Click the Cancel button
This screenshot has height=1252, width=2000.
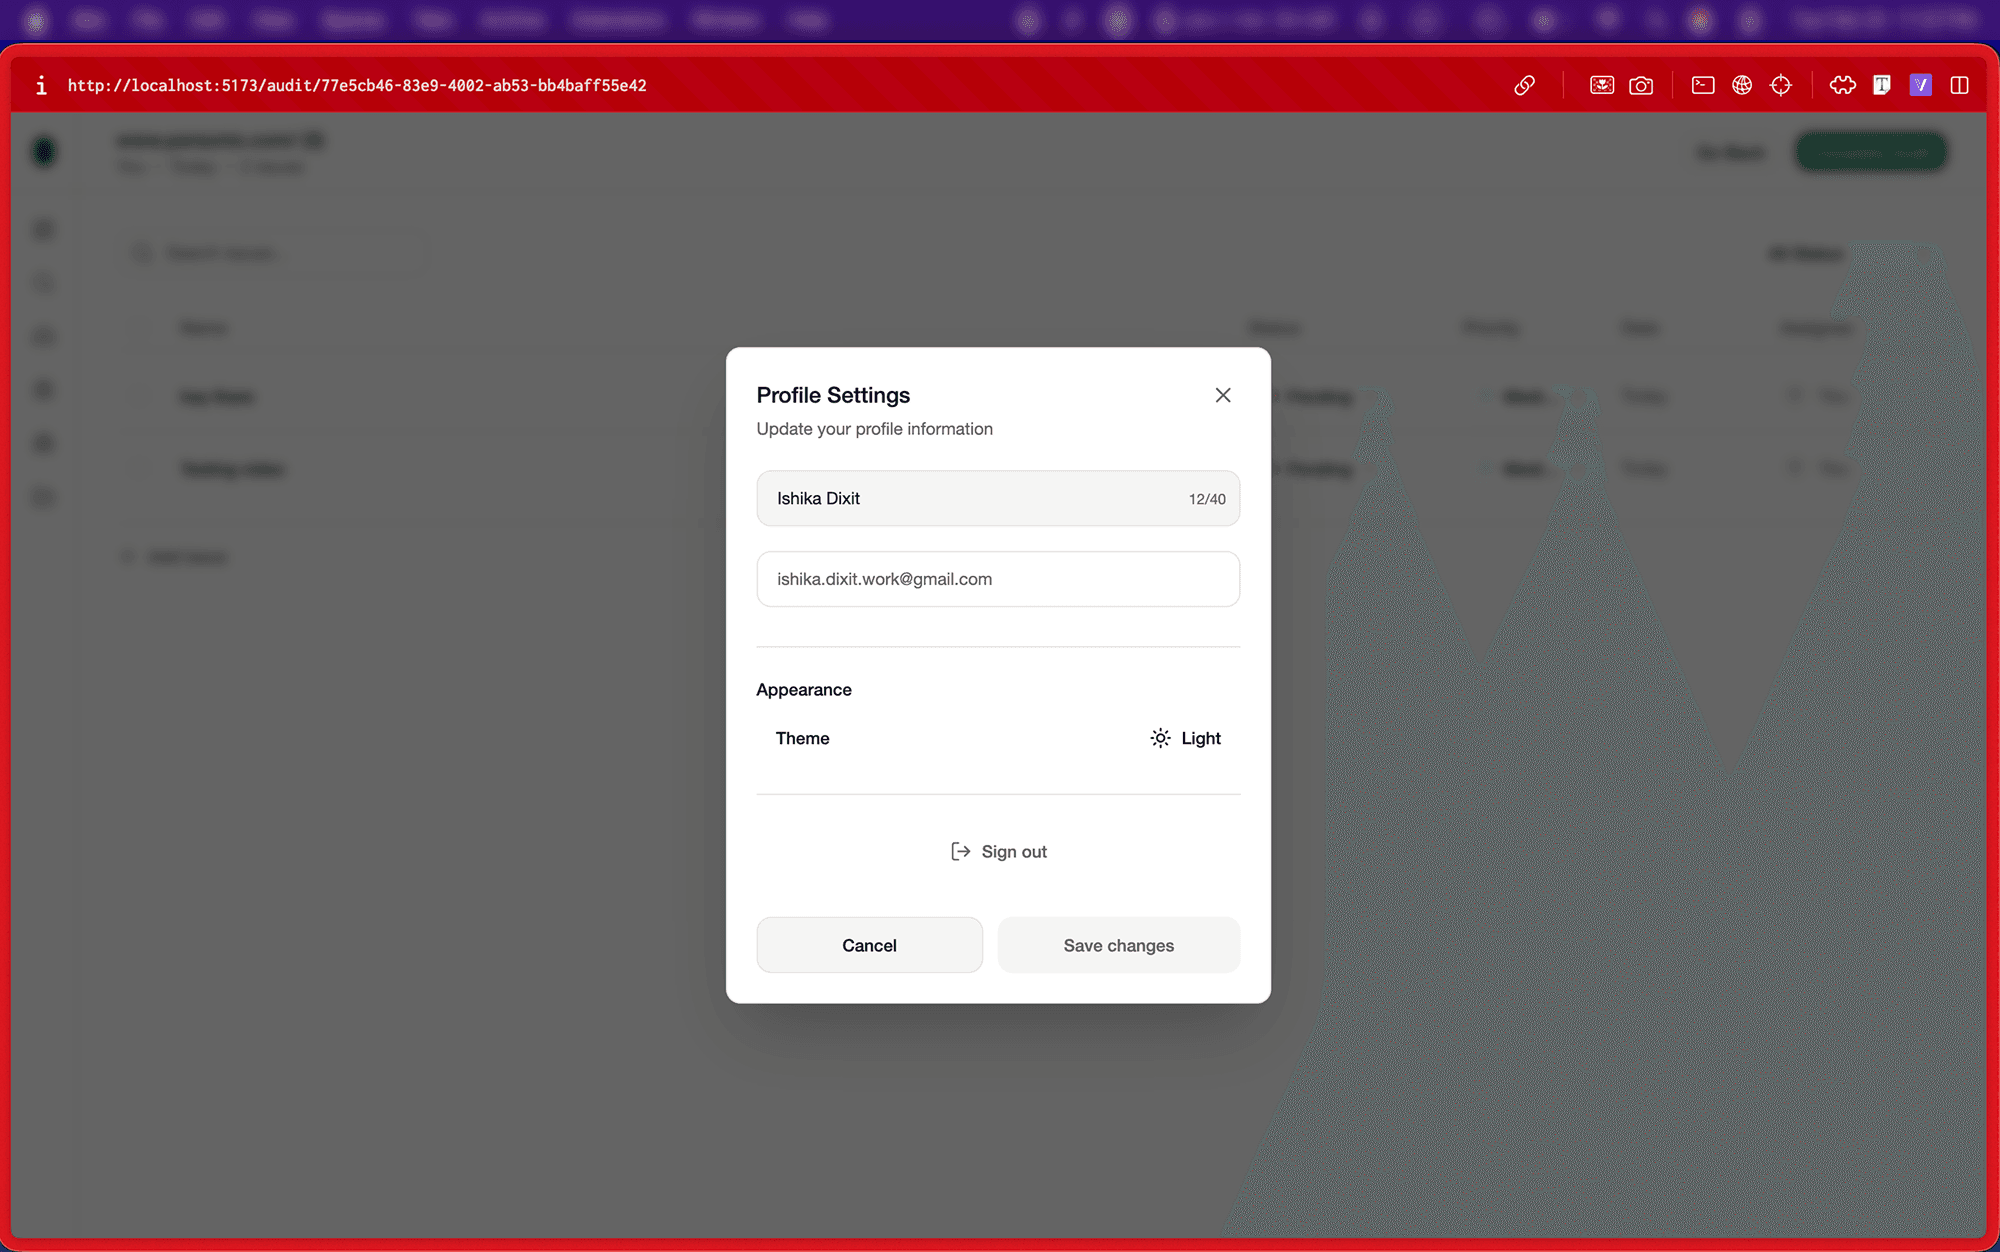869,945
